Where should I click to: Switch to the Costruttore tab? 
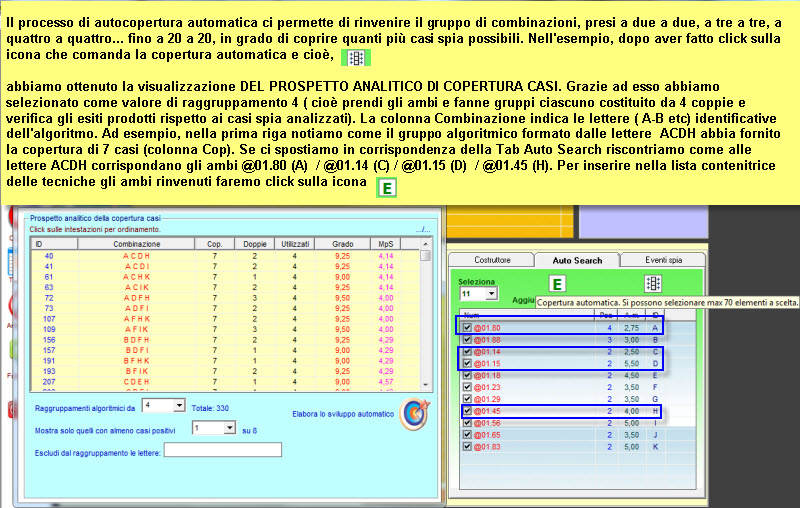click(492, 260)
